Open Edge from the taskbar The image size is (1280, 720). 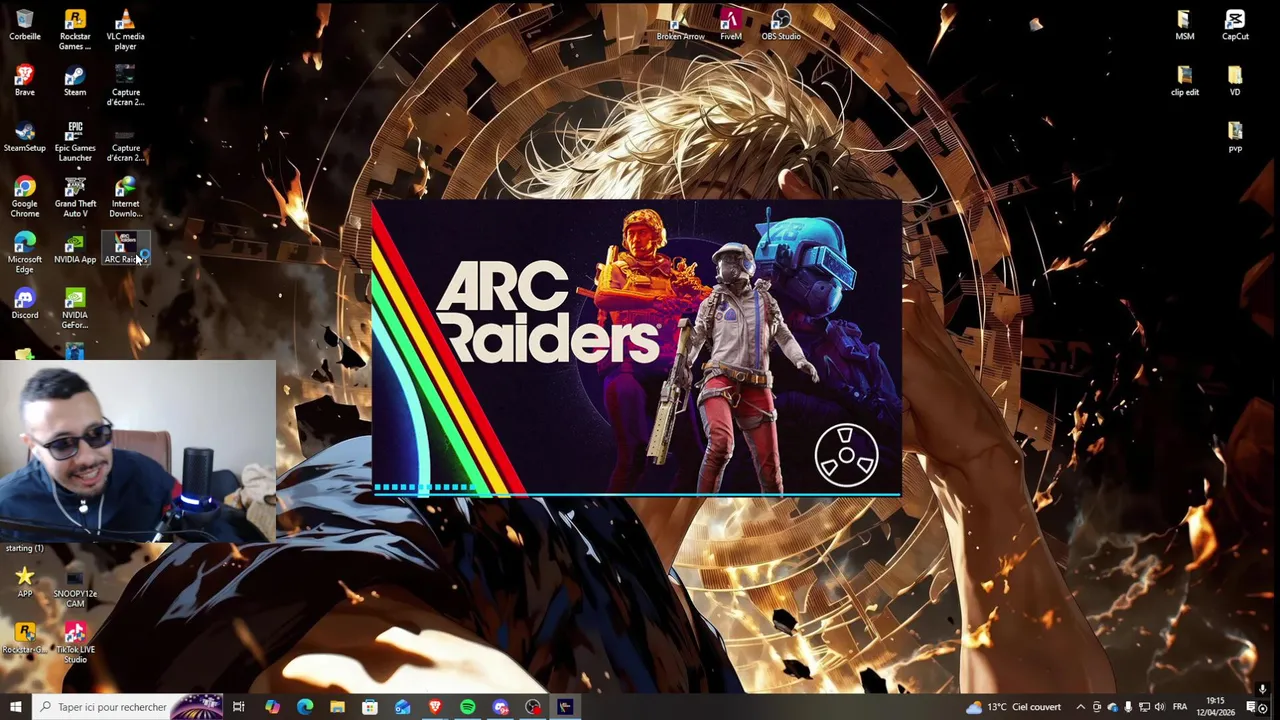305,707
